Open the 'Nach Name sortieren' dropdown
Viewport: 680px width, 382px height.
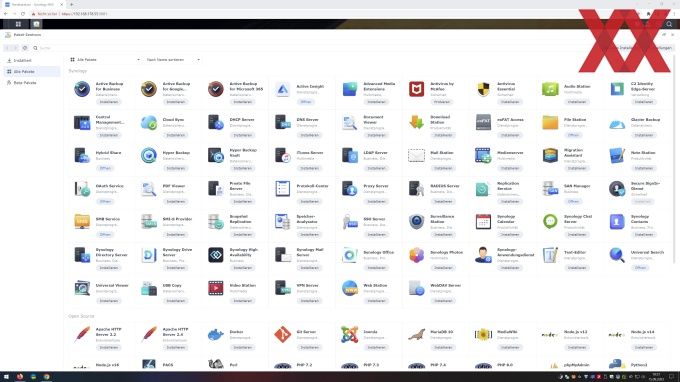tap(173, 59)
